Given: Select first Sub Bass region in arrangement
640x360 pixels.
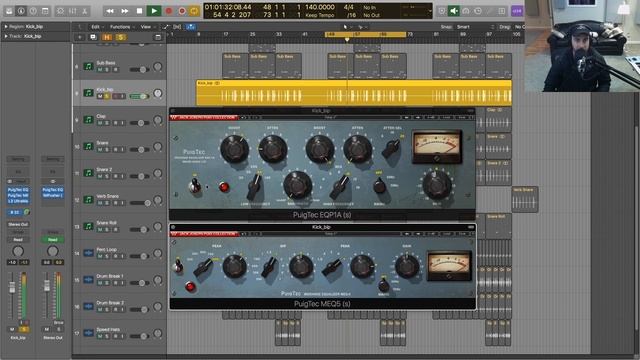Looking at the screenshot, I should [235, 66].
